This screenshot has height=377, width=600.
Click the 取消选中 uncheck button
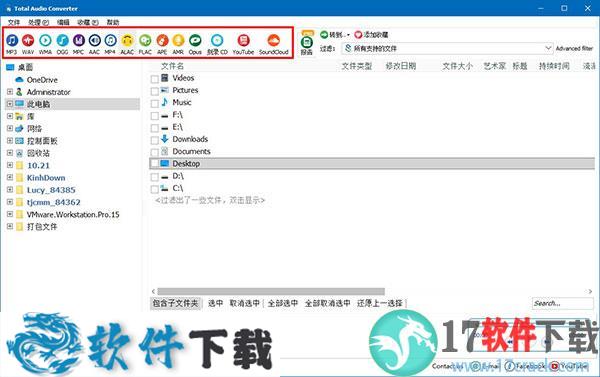coord(245,304)
